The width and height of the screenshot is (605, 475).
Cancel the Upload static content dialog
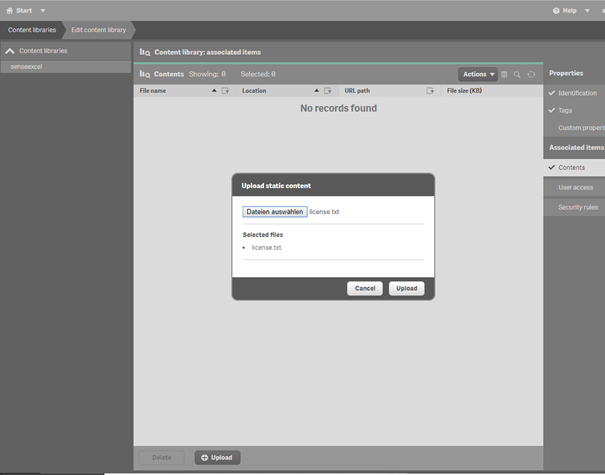tap(365, 288)
